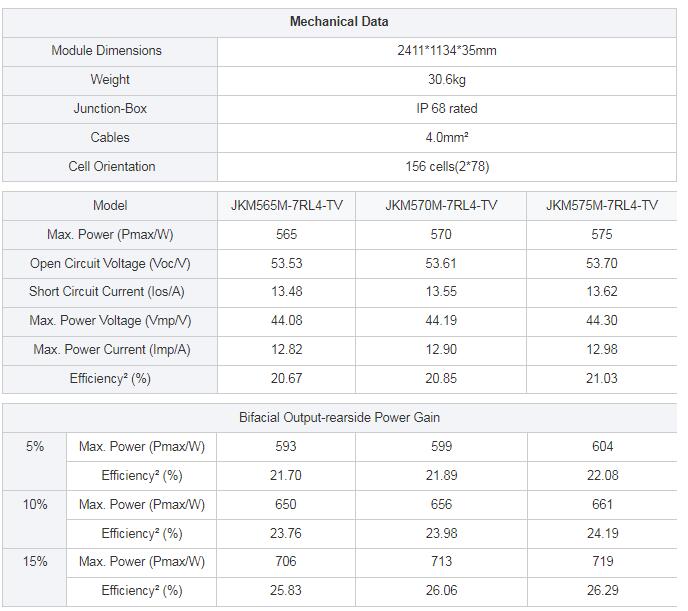This screenshot has width=688, height=611.
Task: Click the 12.82 max power current value
Action: coord(287,349)
